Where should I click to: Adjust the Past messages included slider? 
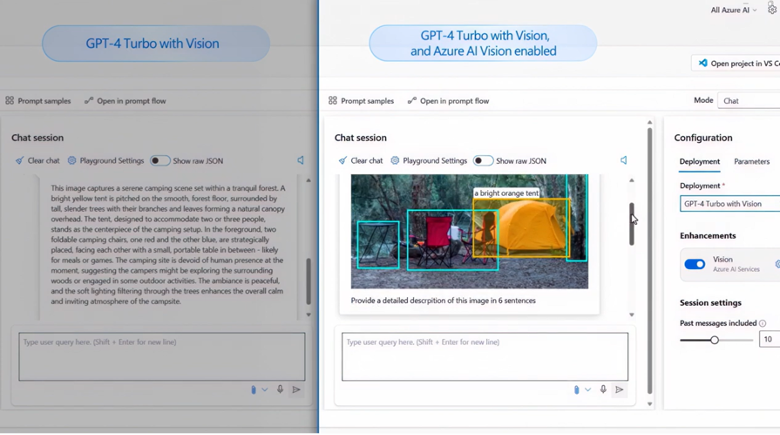click(x=714, y=340)
